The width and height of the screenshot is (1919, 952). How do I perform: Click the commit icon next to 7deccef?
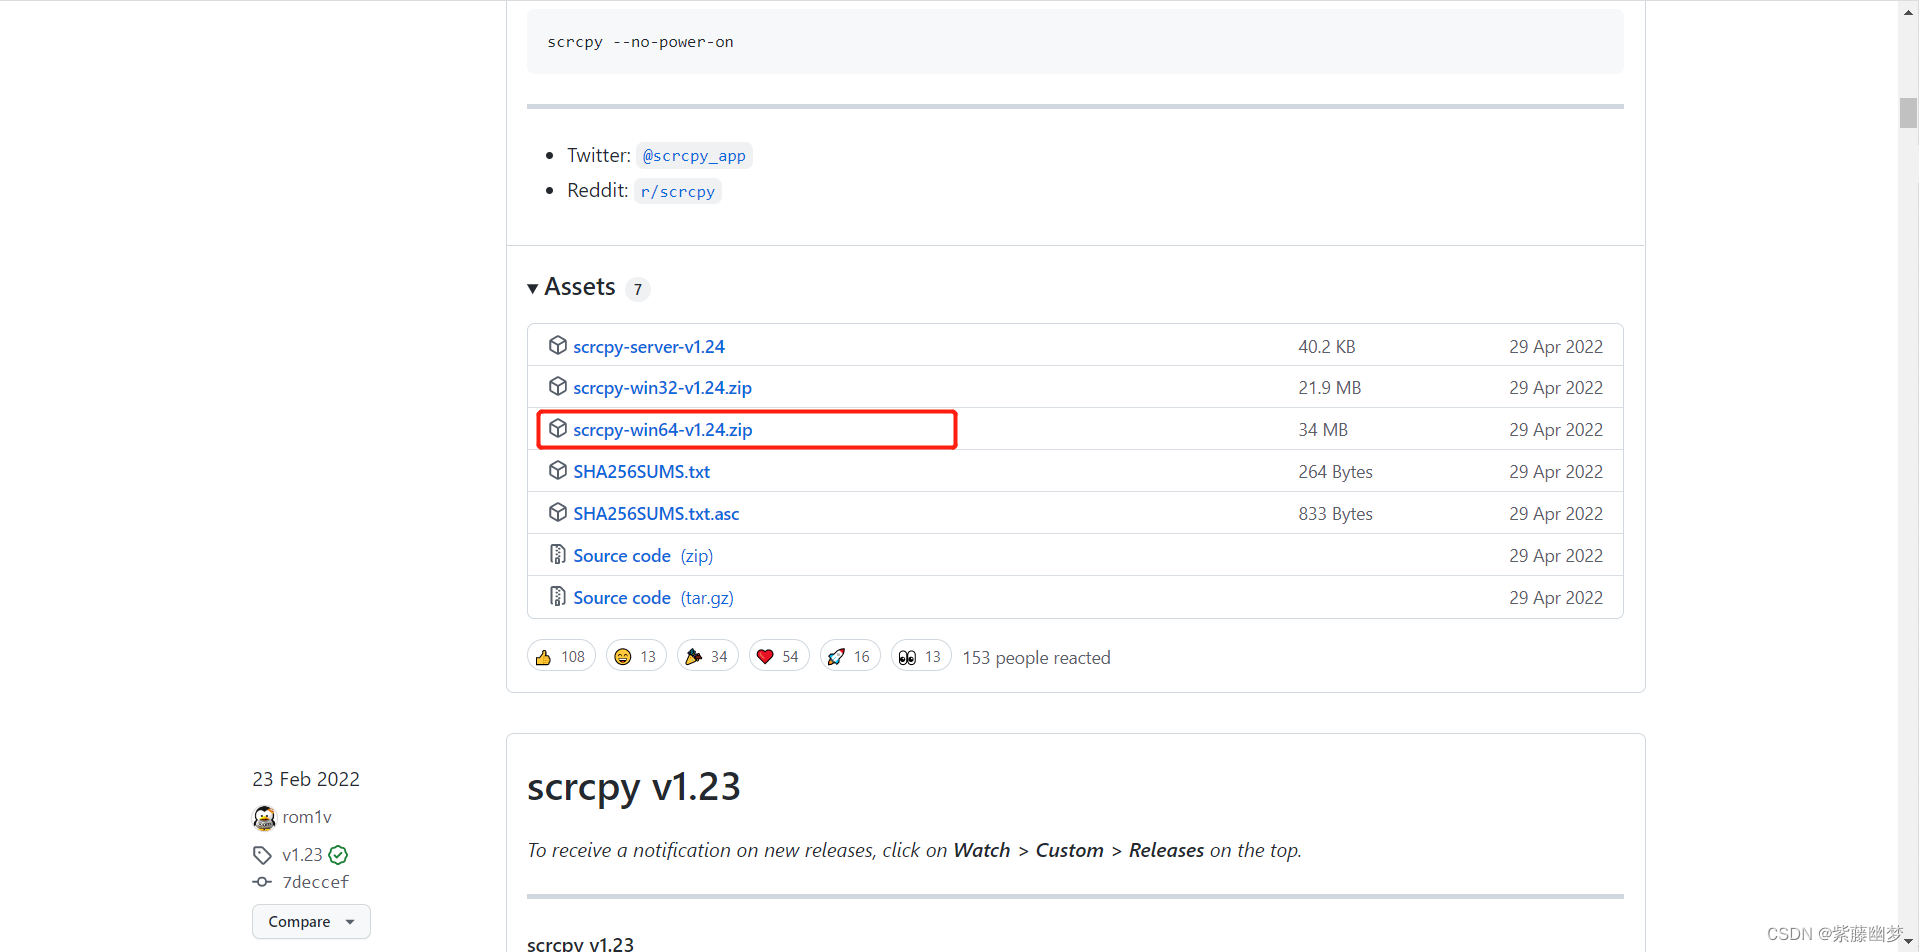[262, 882]
